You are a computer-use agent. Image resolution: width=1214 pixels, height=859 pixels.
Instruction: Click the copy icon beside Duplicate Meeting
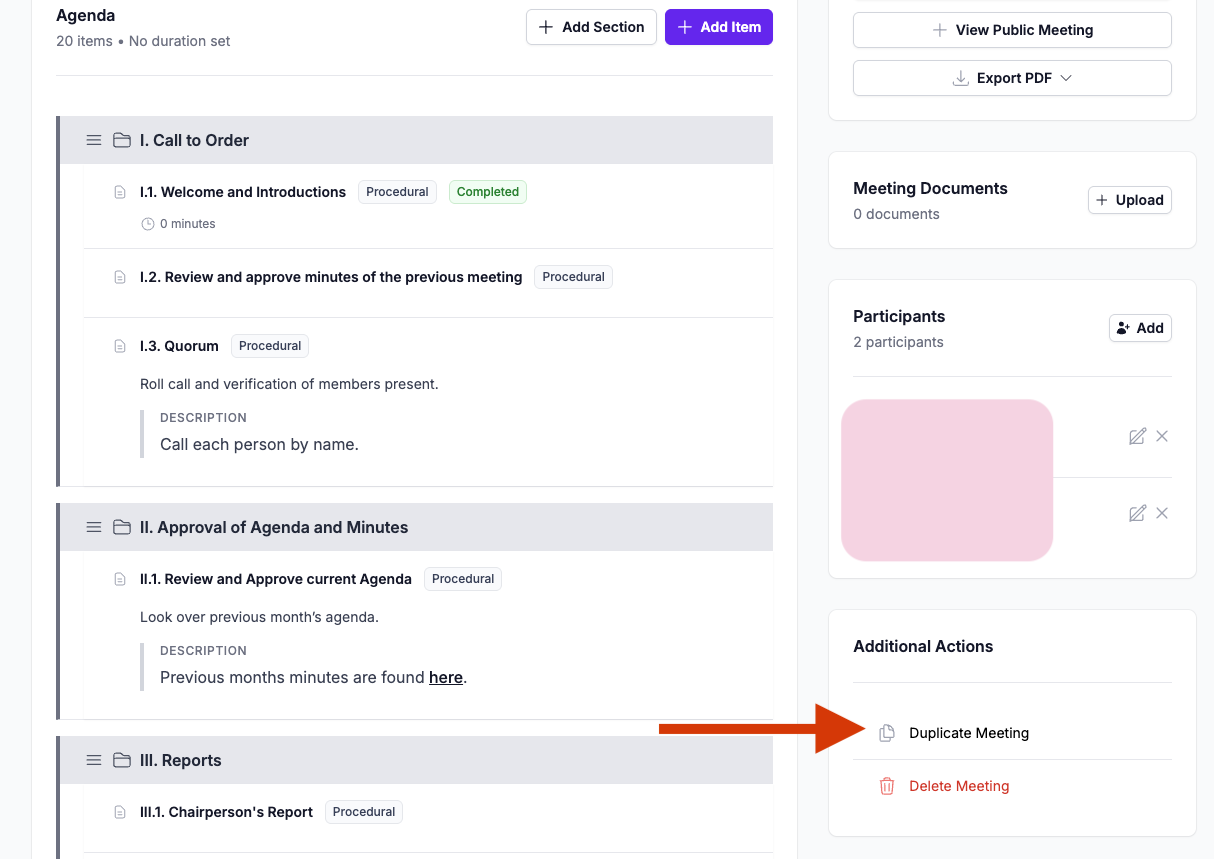coord(886,733)
